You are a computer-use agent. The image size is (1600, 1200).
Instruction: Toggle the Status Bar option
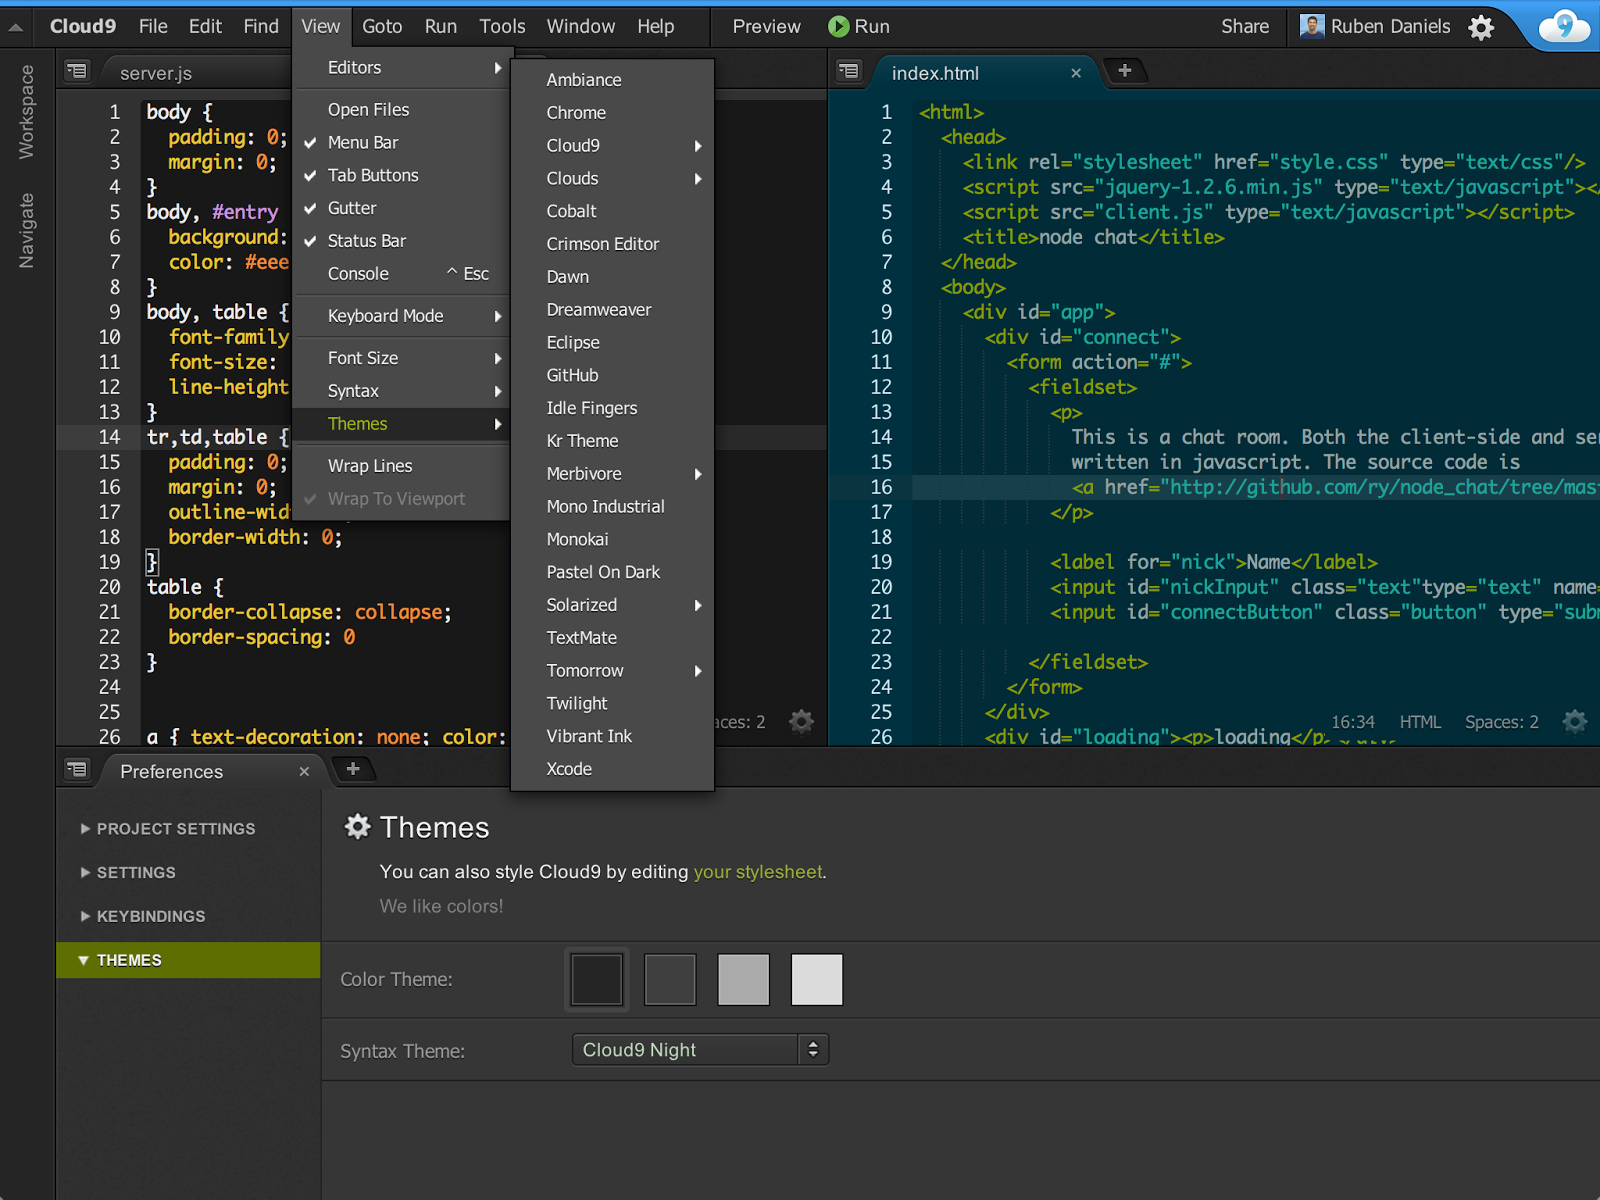[x=366, y=241]
